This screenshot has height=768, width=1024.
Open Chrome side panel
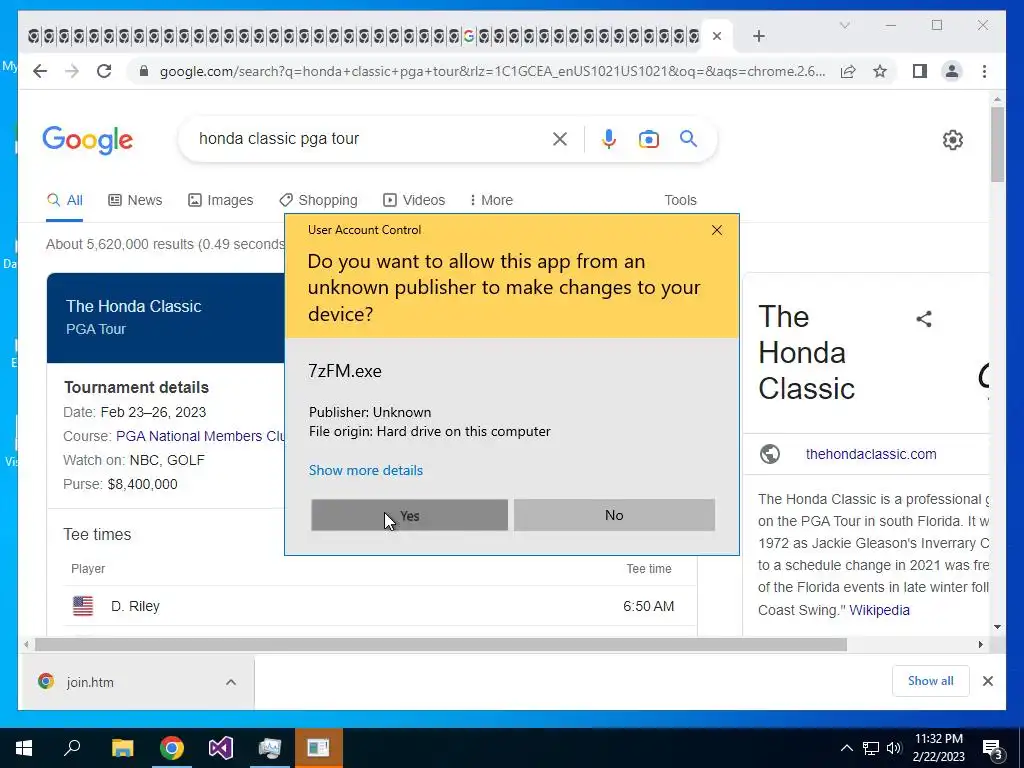click(920, 71)
